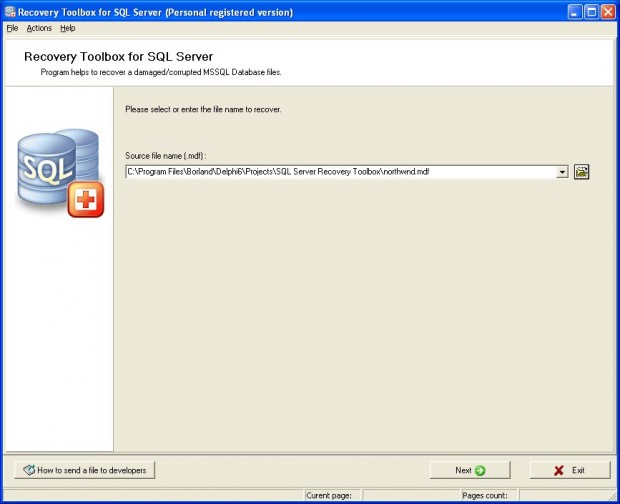Image resolution: width=620 pixels, height=504 pixels.
Task: Click the 'Source file name (.mdf) :' label
Action: pyautogui.click(x=166, y=156)
